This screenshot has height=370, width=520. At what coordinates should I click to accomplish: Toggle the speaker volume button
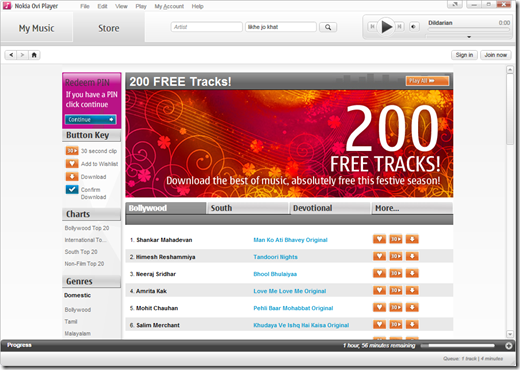(x=414, y=27)
